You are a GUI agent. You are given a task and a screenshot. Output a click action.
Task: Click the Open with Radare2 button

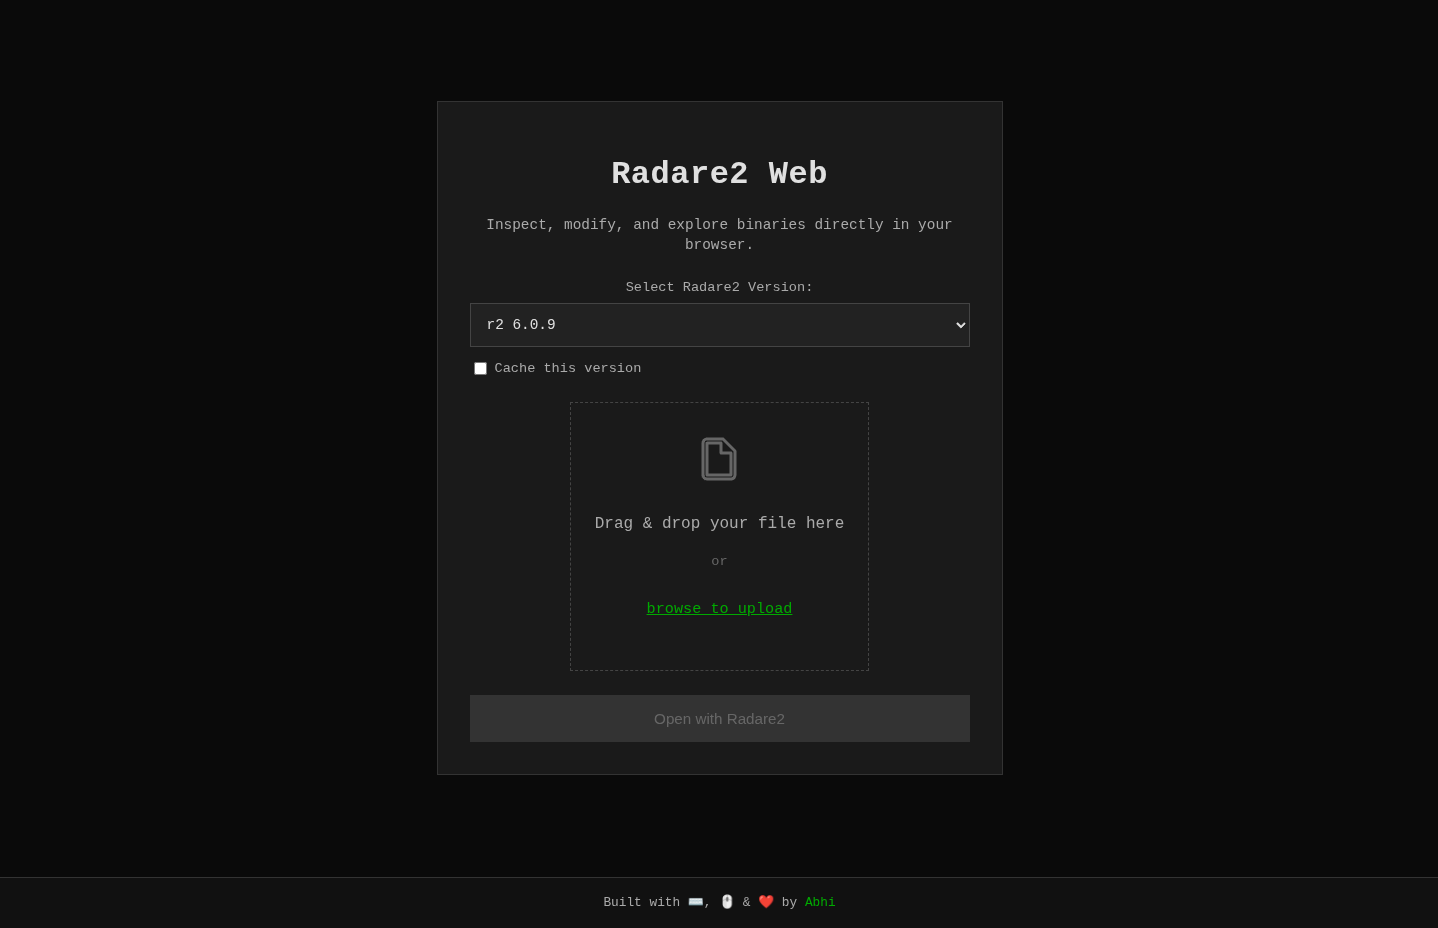(720, 719)
